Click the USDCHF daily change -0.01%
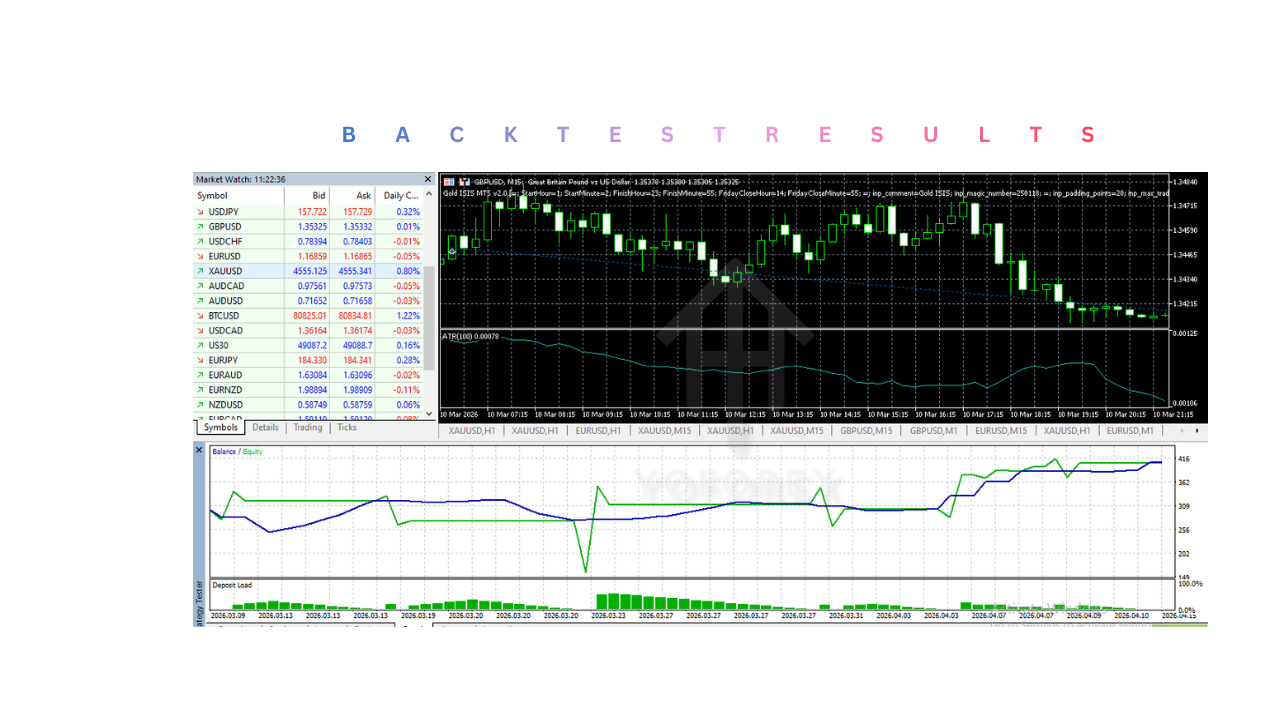Screen dimensions: 1280x720 [407, 242]
